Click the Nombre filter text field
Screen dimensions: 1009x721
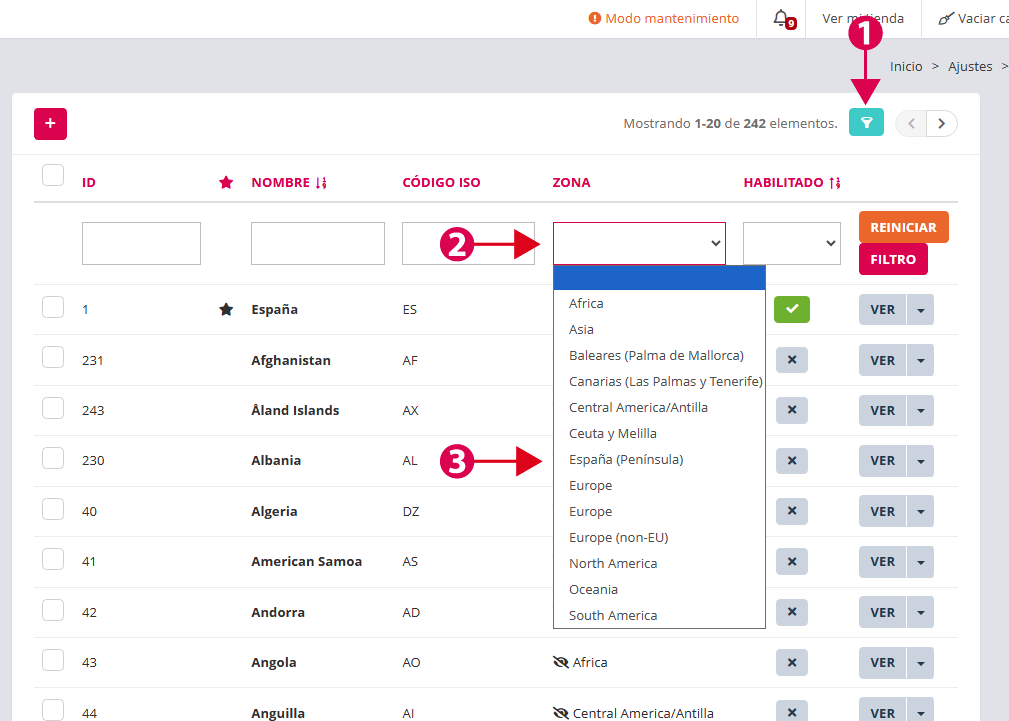click(x=317, y=243)
